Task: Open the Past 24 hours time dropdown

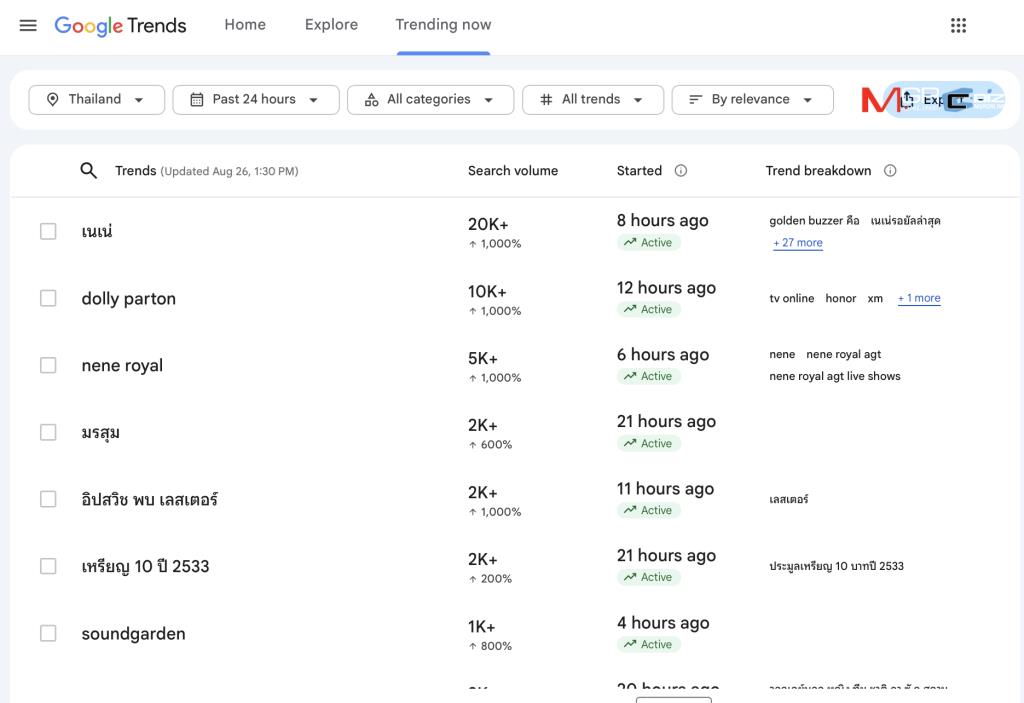Action: point(256,100)
